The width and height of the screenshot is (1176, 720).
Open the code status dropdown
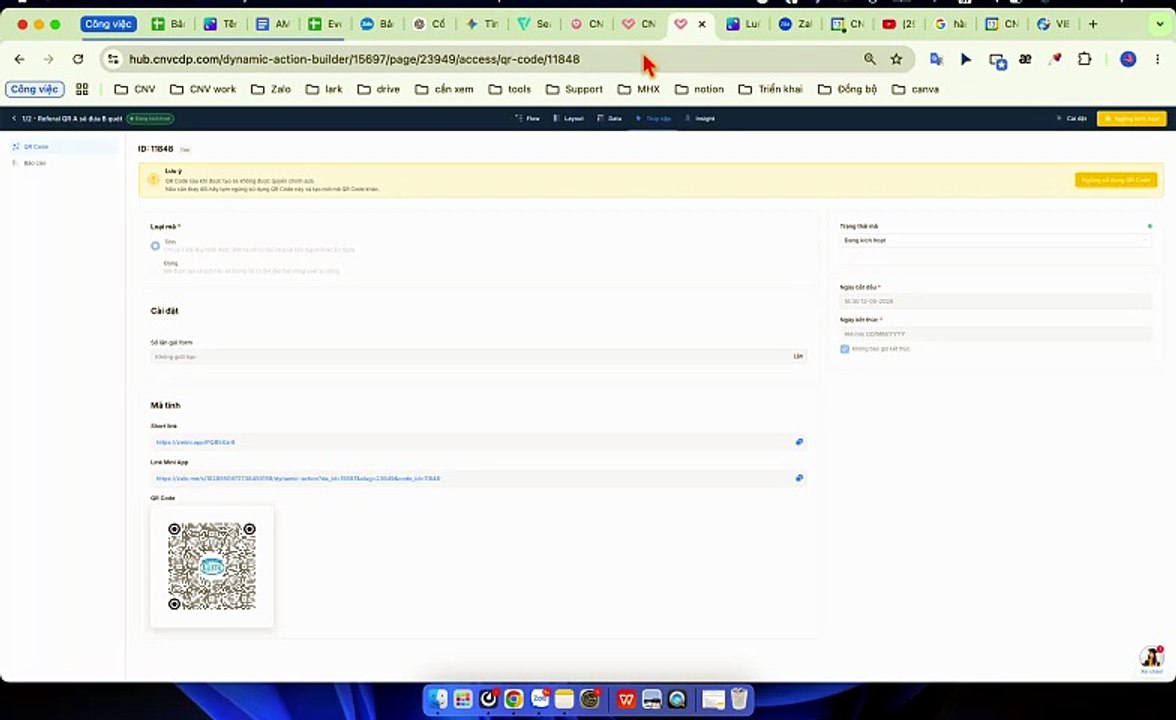coord(995,240)
